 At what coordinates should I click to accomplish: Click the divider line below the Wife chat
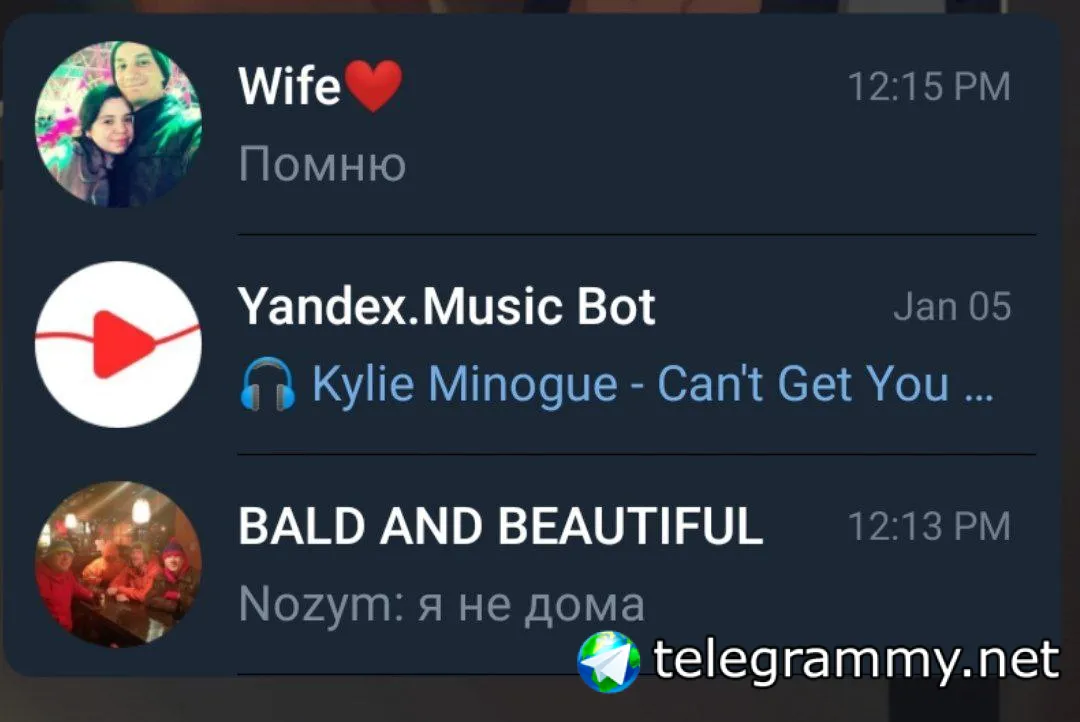[x=637, y=235]
